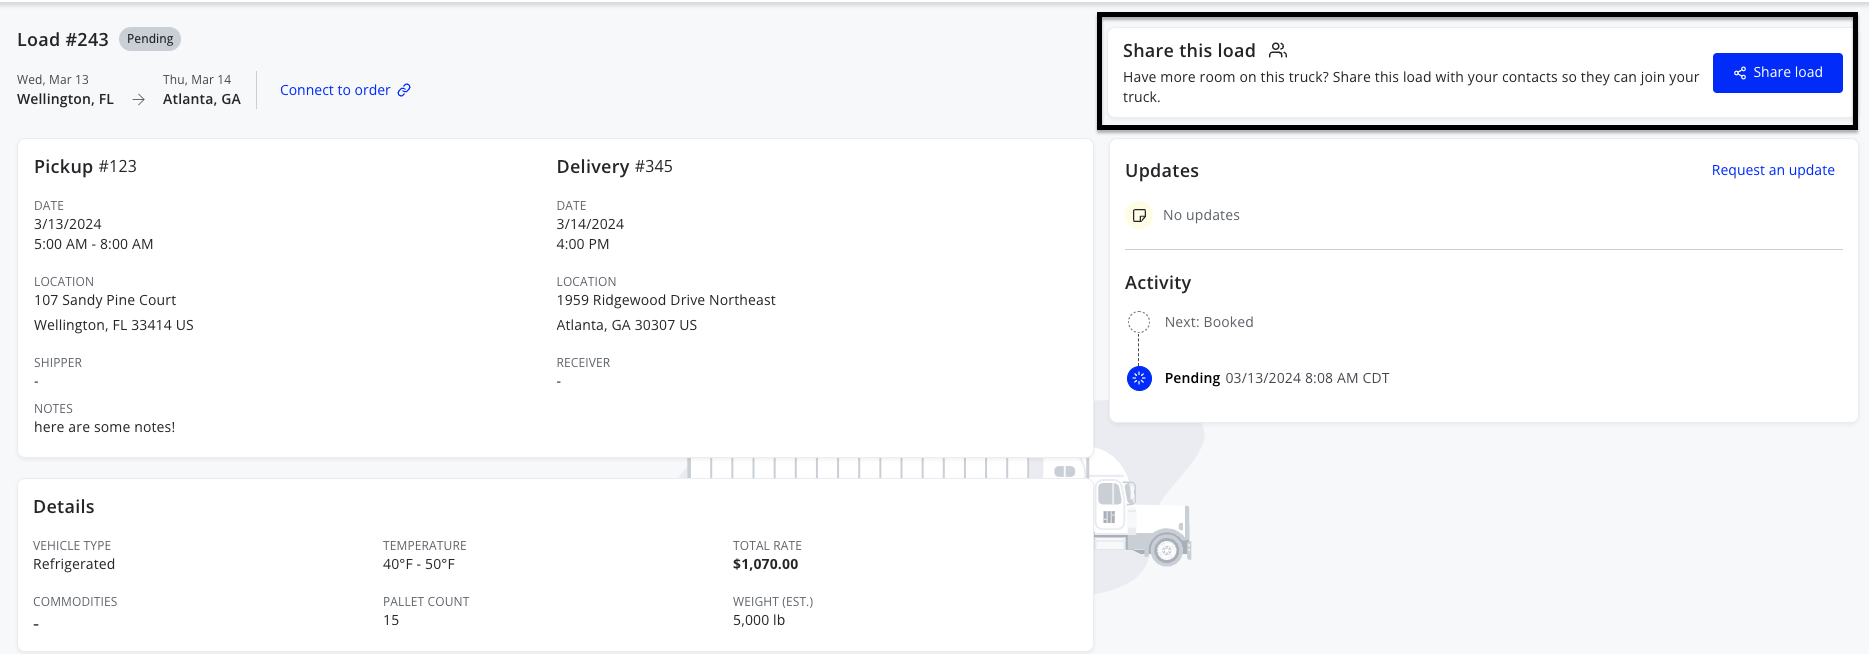Click the people icon next to Share this load
The height and width of the screenshot is (654, 1869).
tap(1278, 50)
